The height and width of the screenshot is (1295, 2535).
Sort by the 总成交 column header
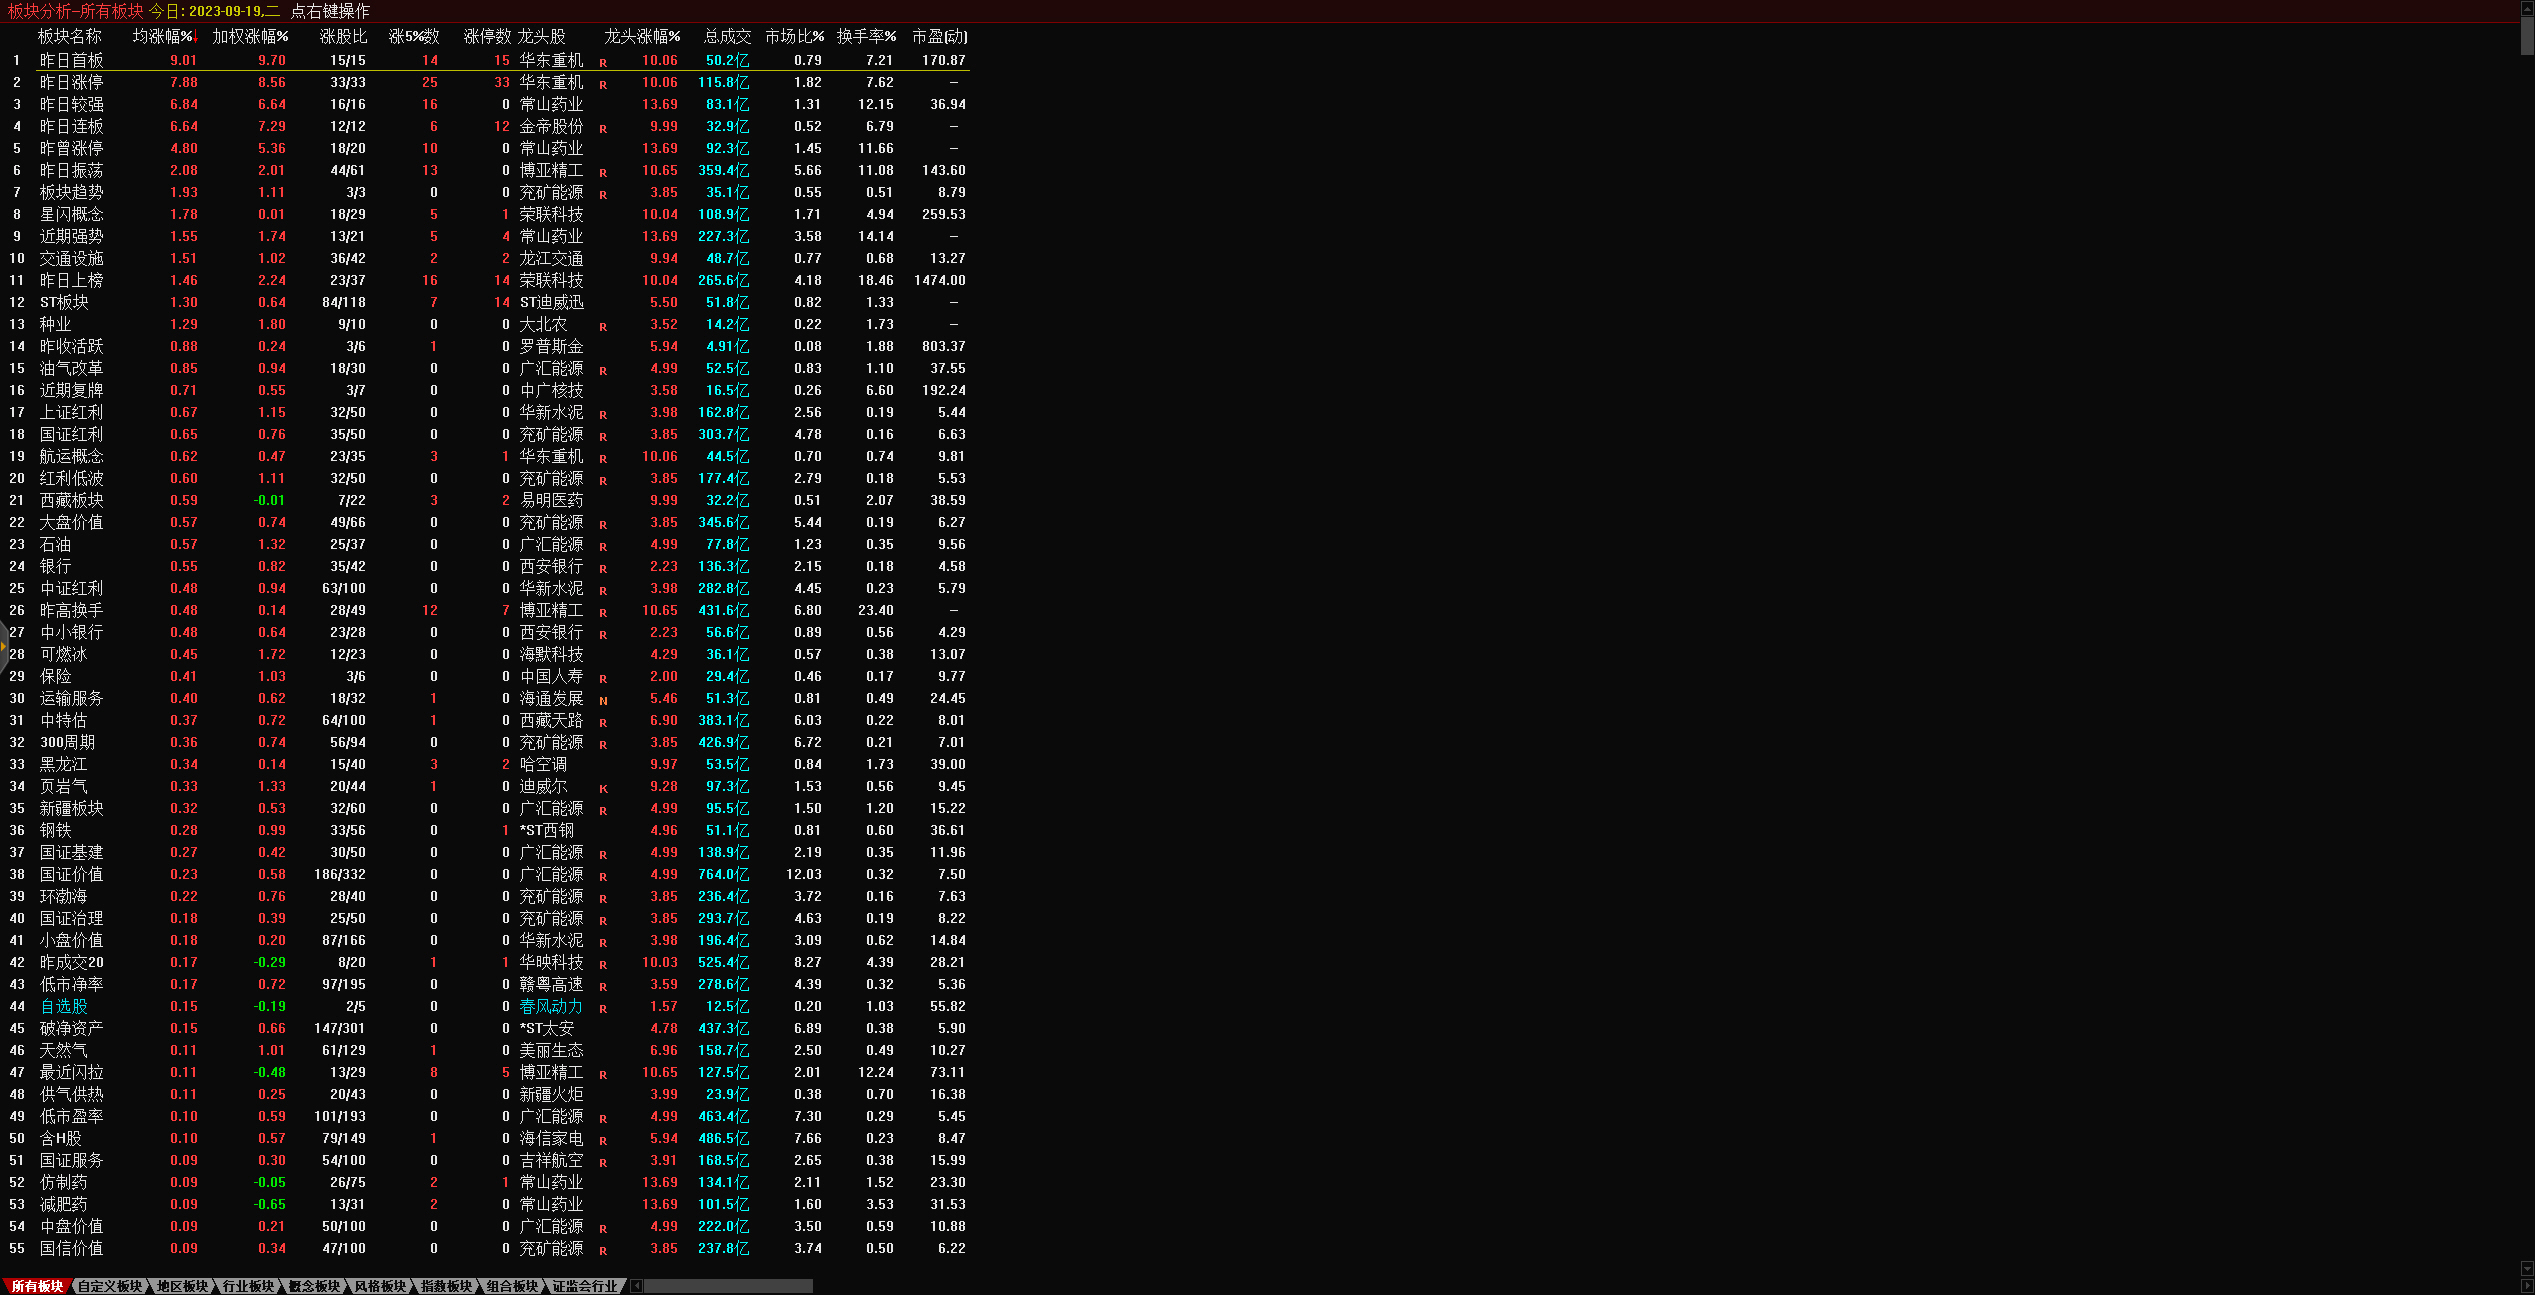click(x=726, y=37)
